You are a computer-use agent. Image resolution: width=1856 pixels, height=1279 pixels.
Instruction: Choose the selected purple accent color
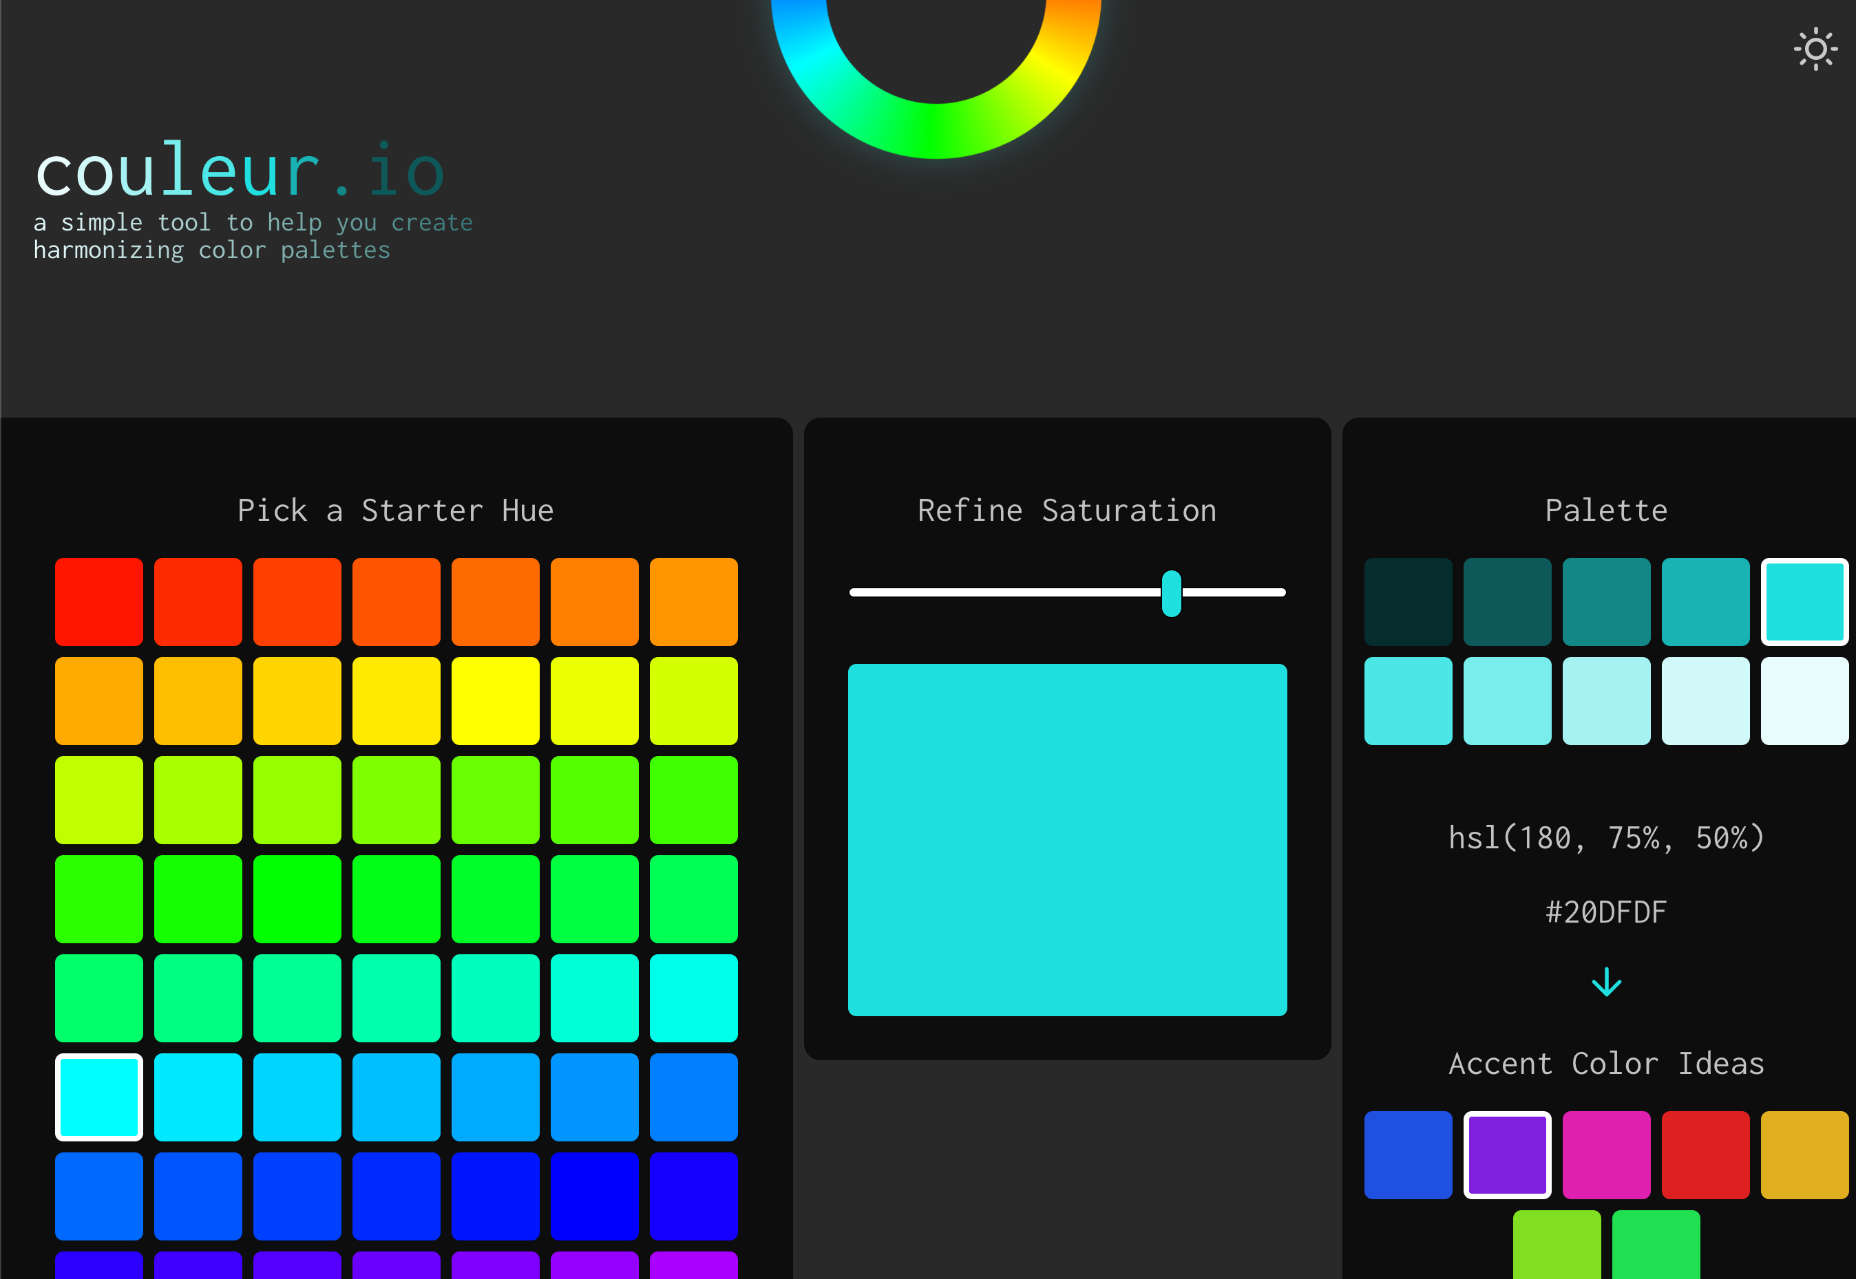[1507, 1155]
